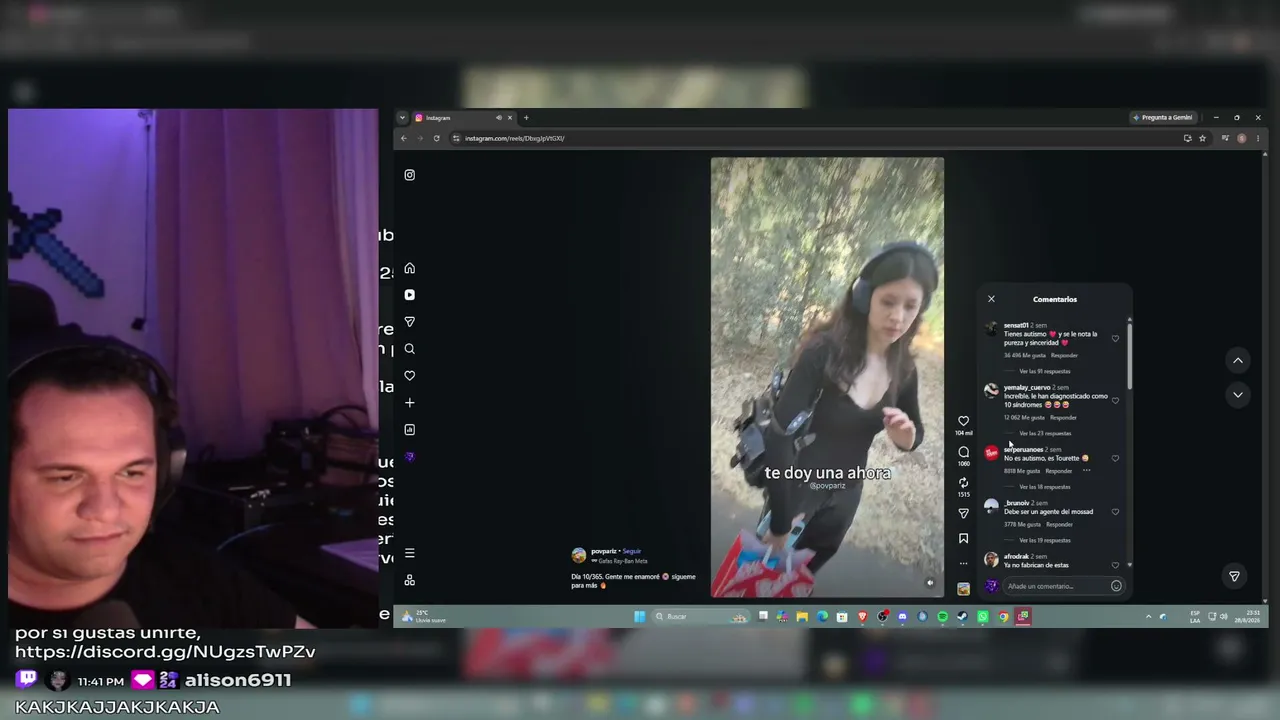Reply to yemalay_cuervo's comment
The width and height of the screenshot is (1280, 720).
coord(1063,417)
